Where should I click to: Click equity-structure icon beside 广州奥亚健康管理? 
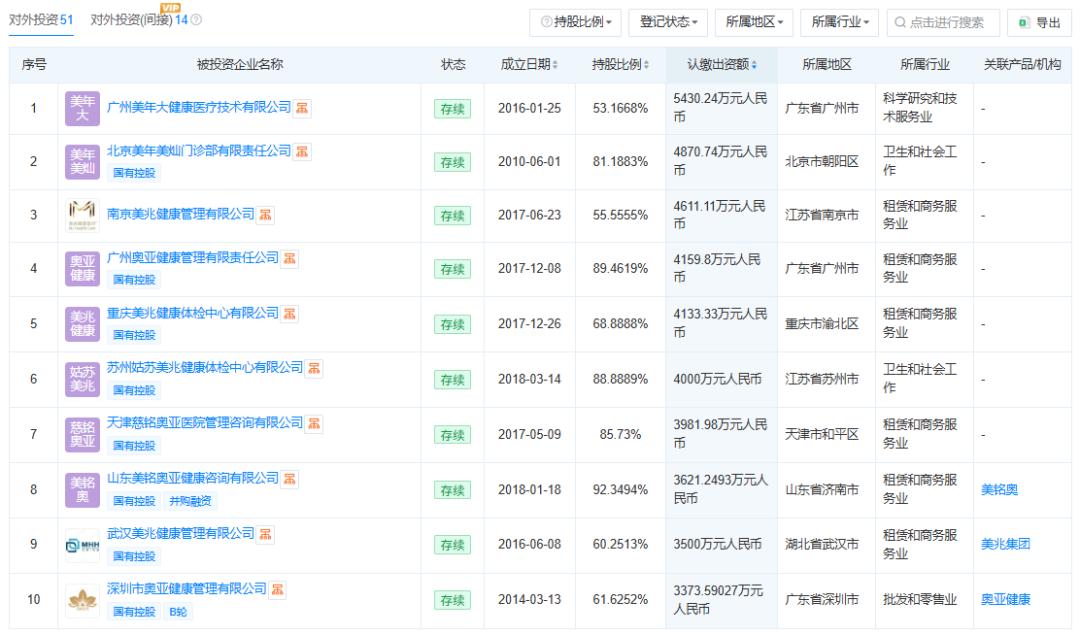[x=290, y=258]
